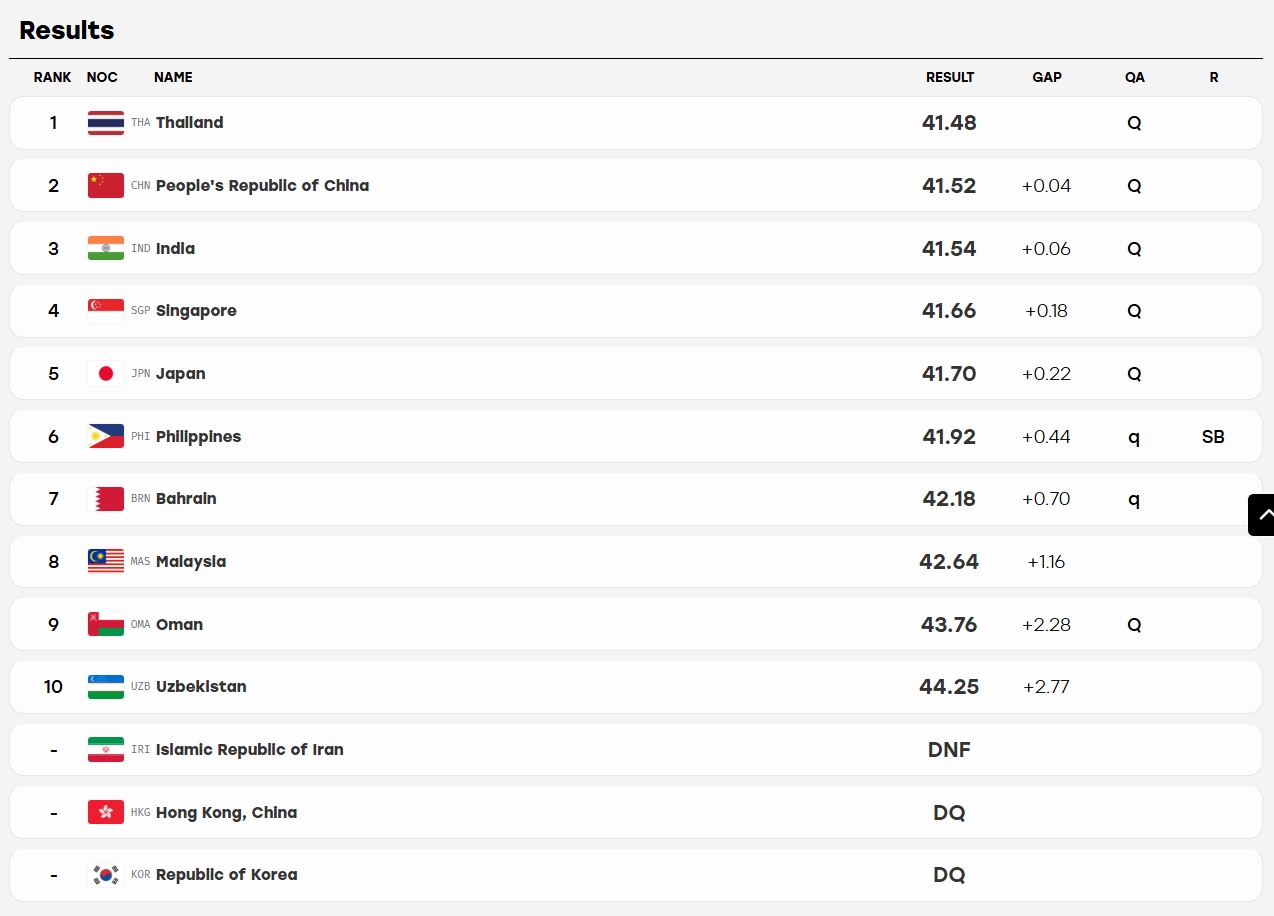Click the Philippines flag icon
The width and height of the screenshot is (1274, 916).
tap(106, 436)
